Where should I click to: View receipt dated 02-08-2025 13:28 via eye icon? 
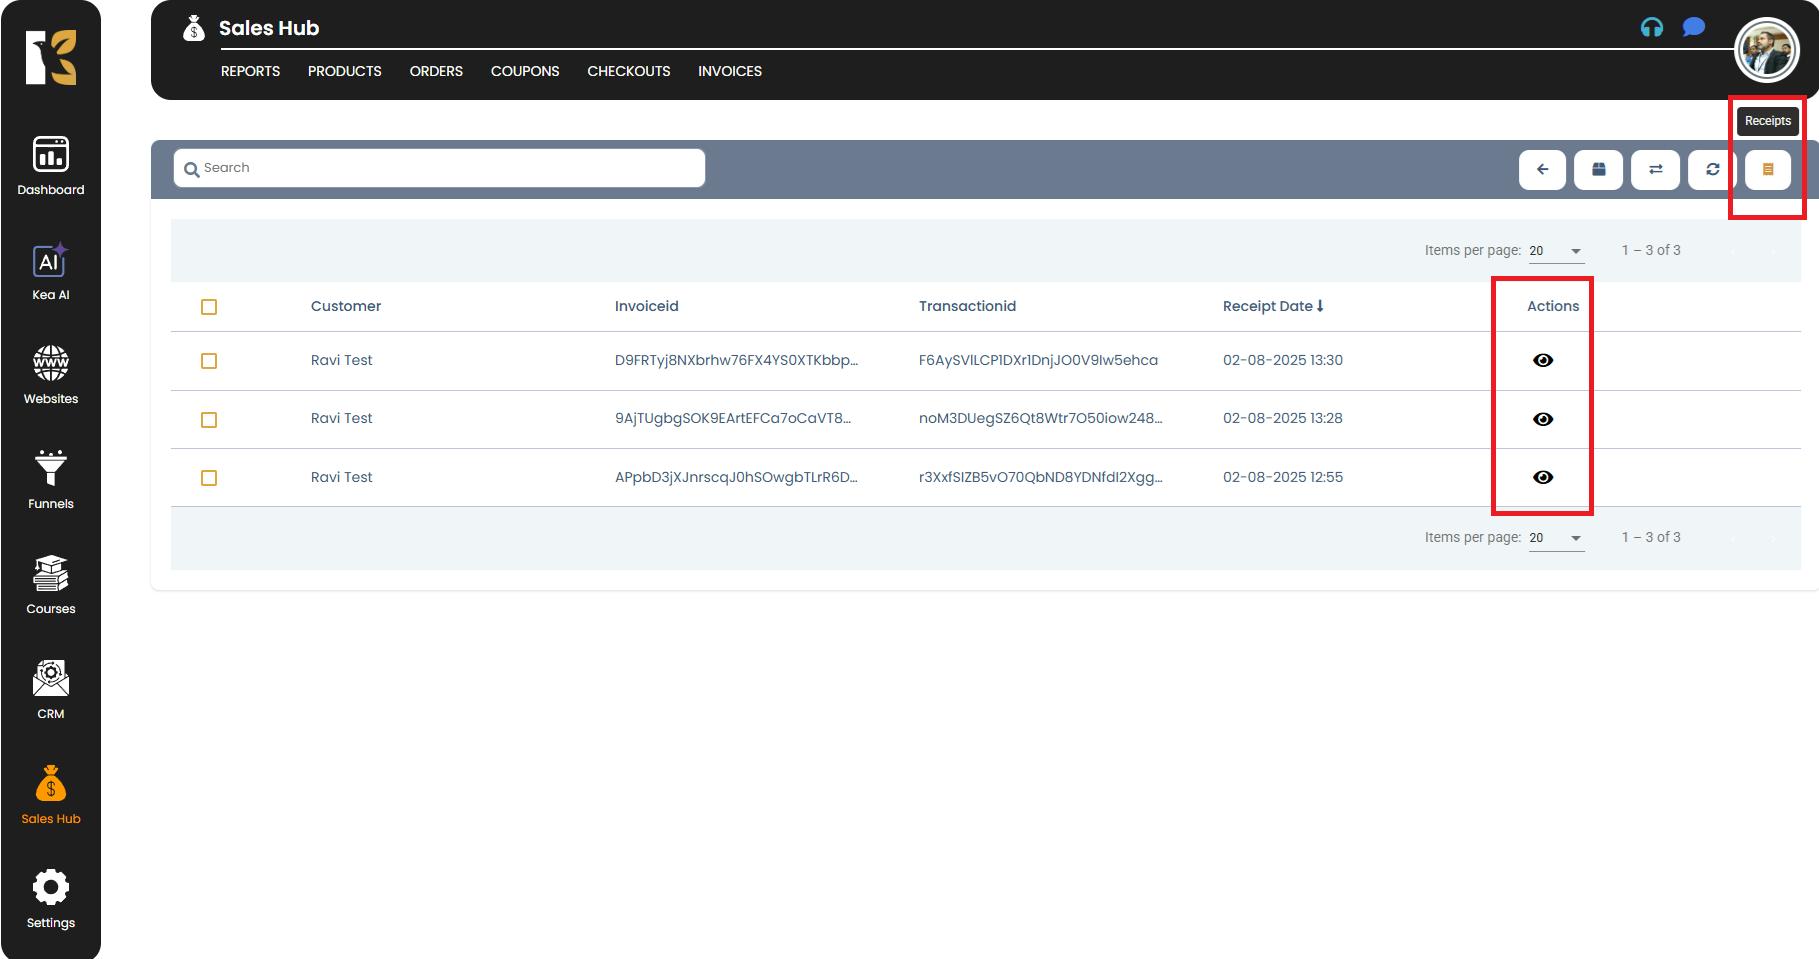(x=1542, y=419)
